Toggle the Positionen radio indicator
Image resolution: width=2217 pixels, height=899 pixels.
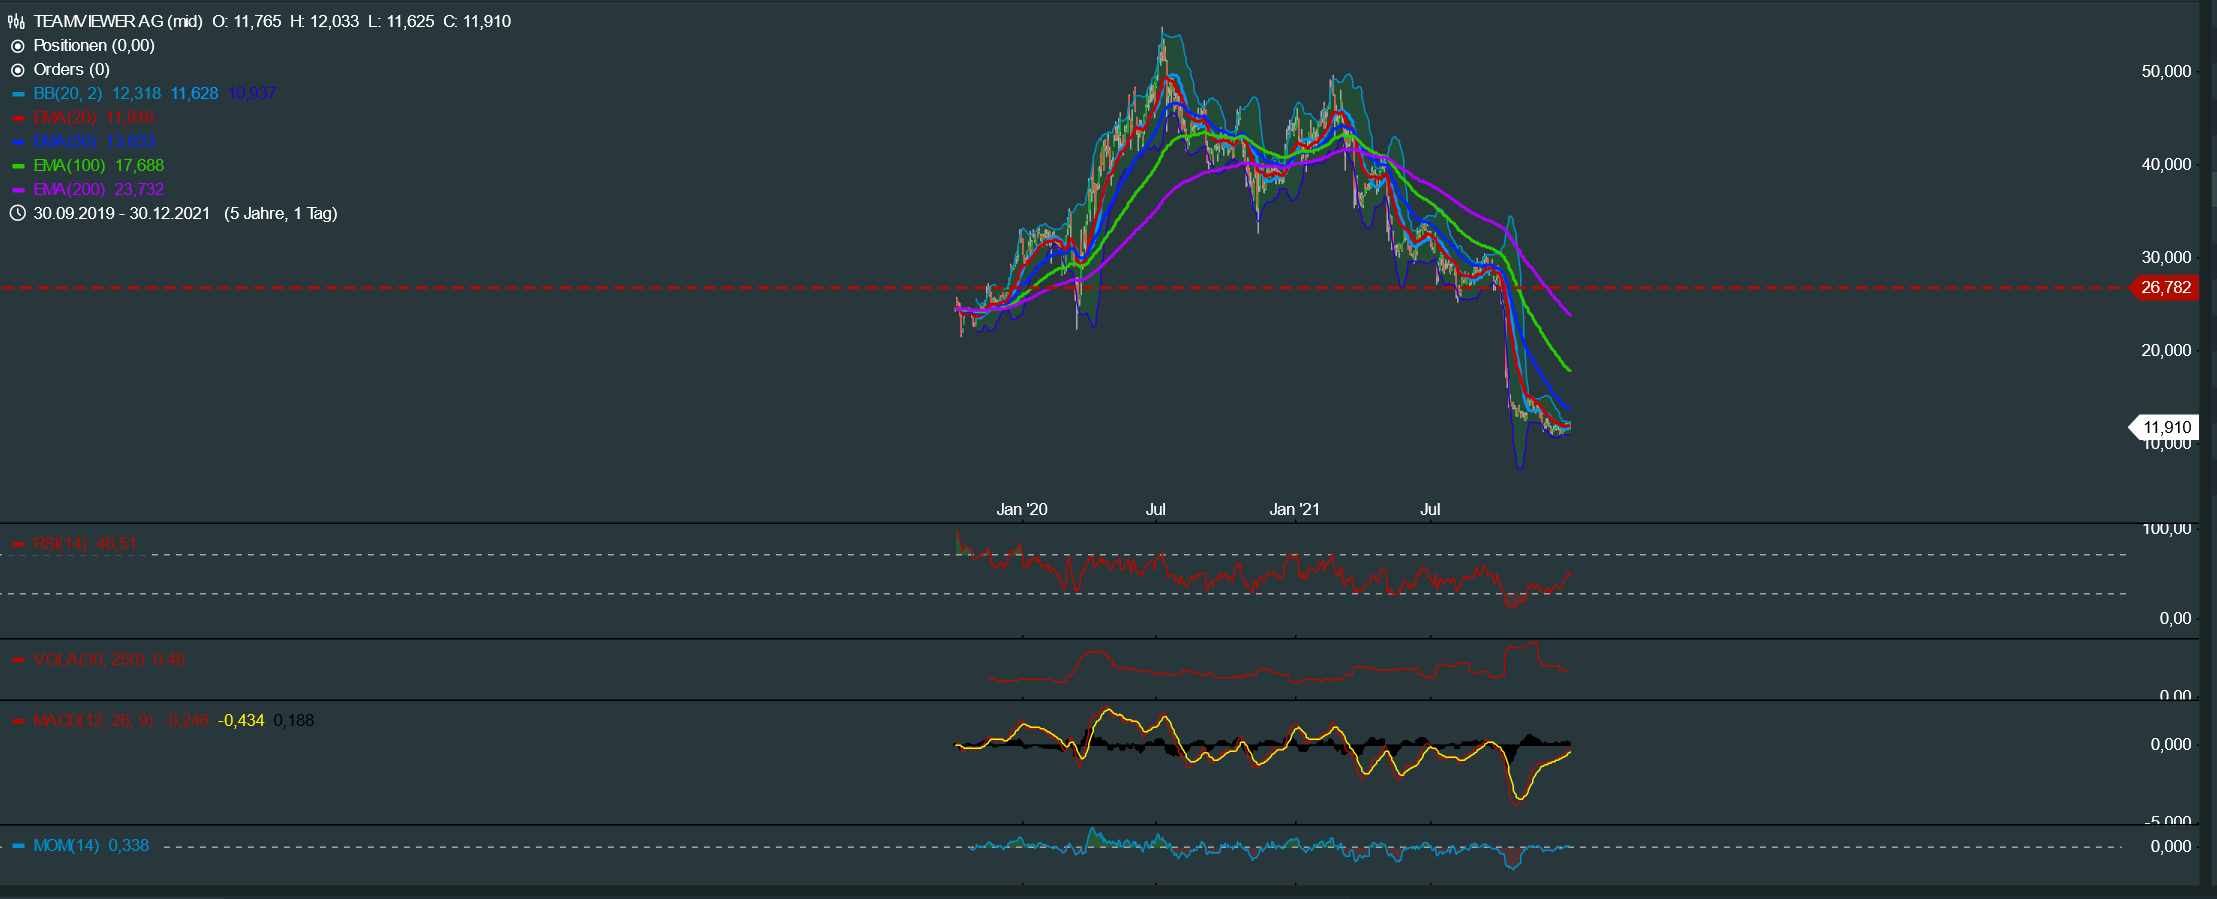click(17, 46)
